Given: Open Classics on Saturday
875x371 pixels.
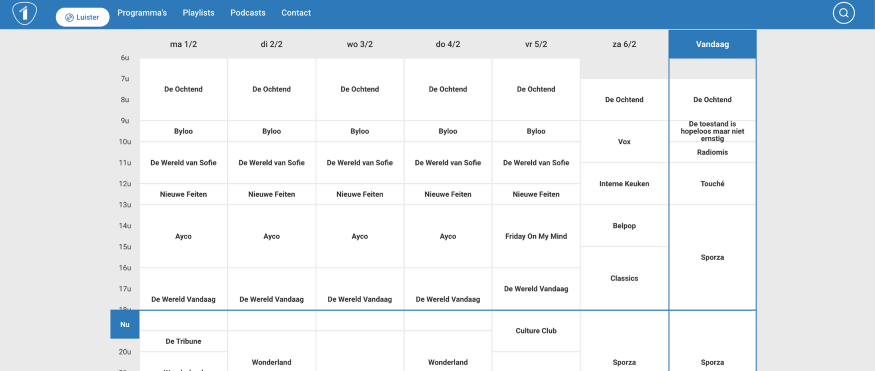Looking at the screenshot, I should coord(624,278).
